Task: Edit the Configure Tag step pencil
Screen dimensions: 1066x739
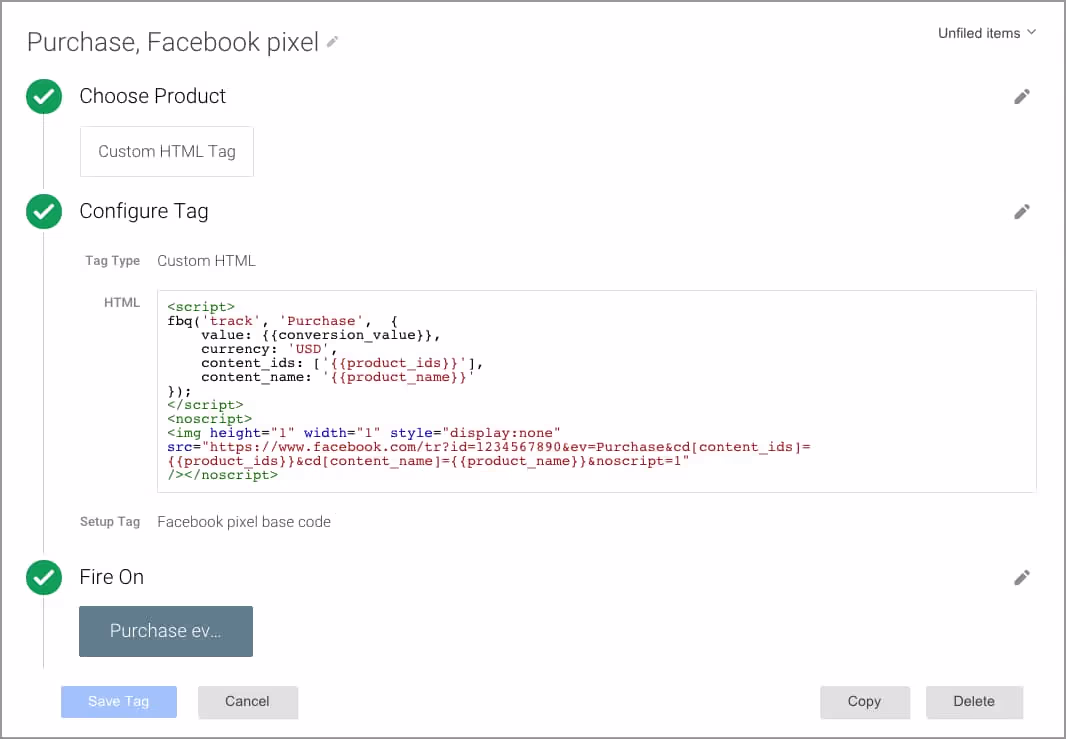Action: [1022, 211]
